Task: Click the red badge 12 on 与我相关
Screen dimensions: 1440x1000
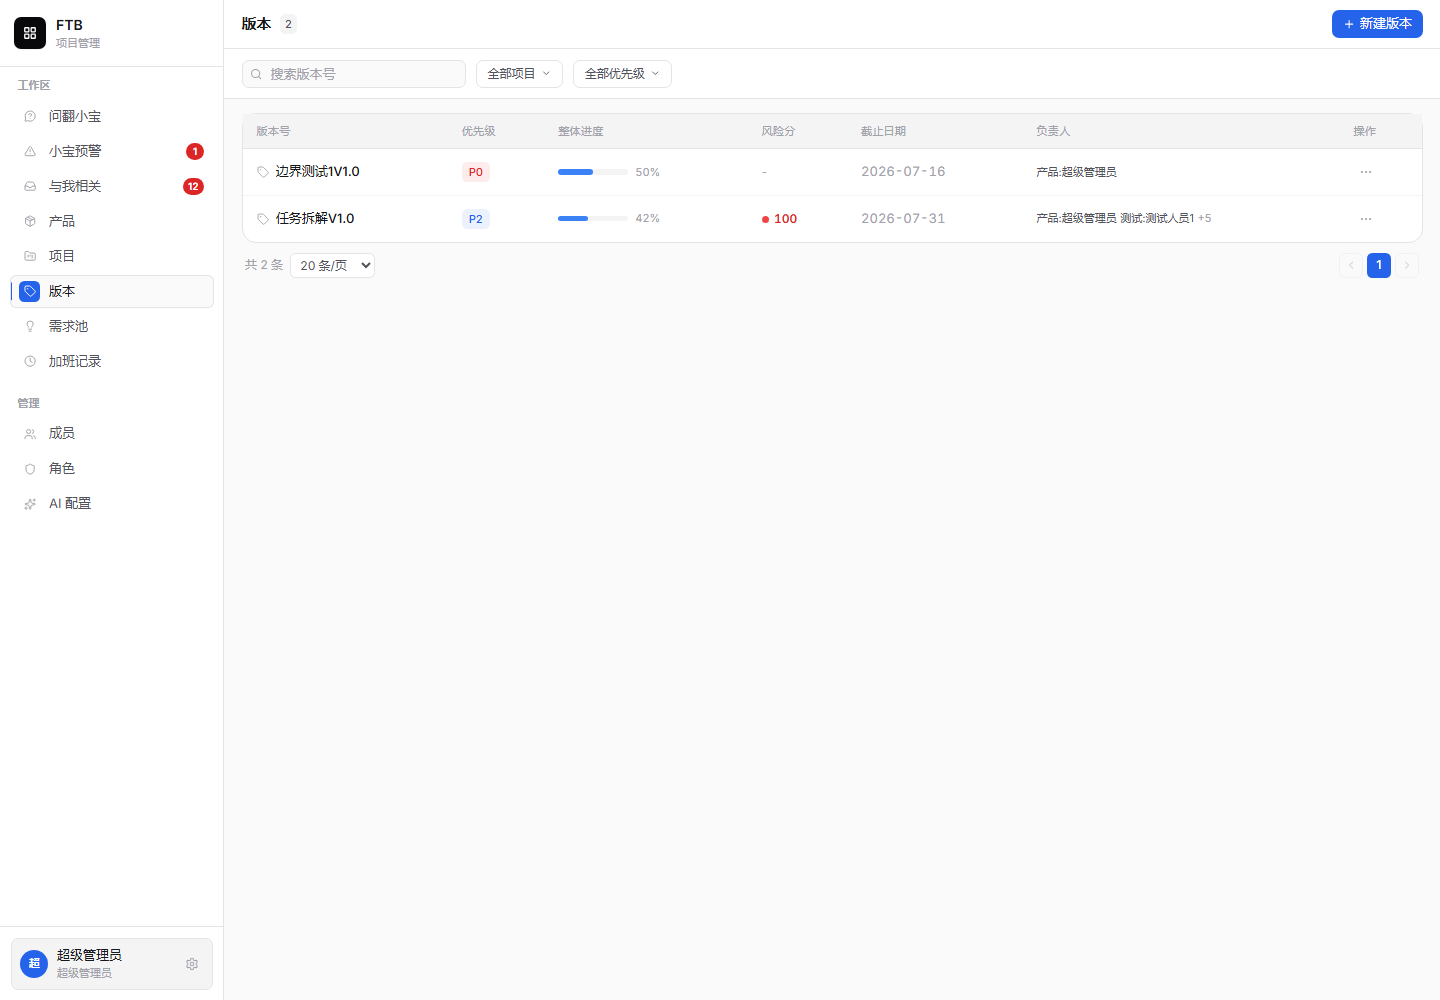Action: click(x=193, y=187)
